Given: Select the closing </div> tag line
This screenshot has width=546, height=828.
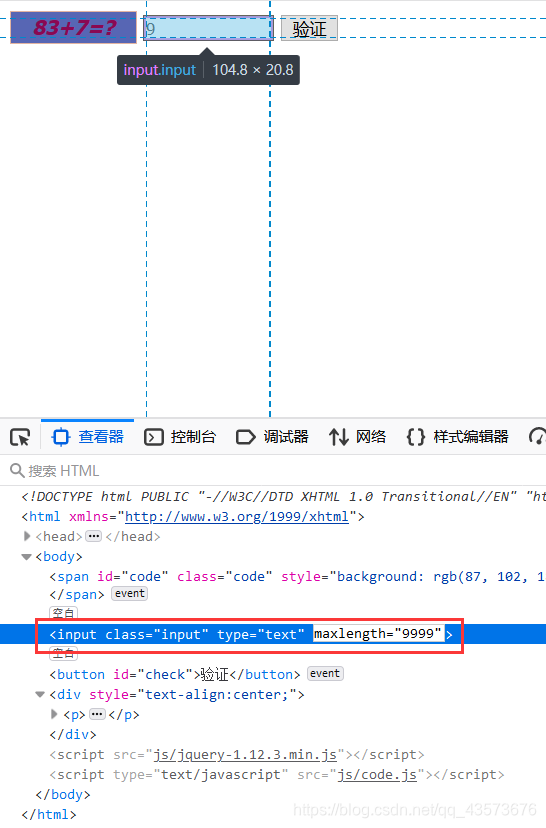Looking at the screenshot, I should (73, 735).
